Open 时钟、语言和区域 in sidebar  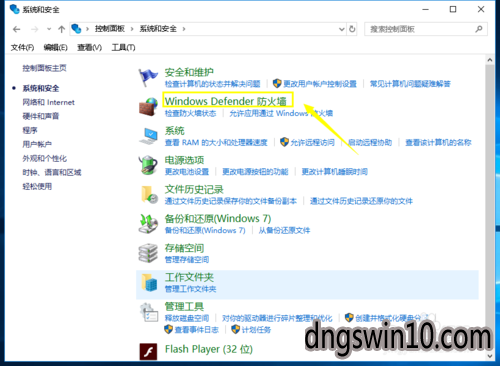click(x=52, y=172)
